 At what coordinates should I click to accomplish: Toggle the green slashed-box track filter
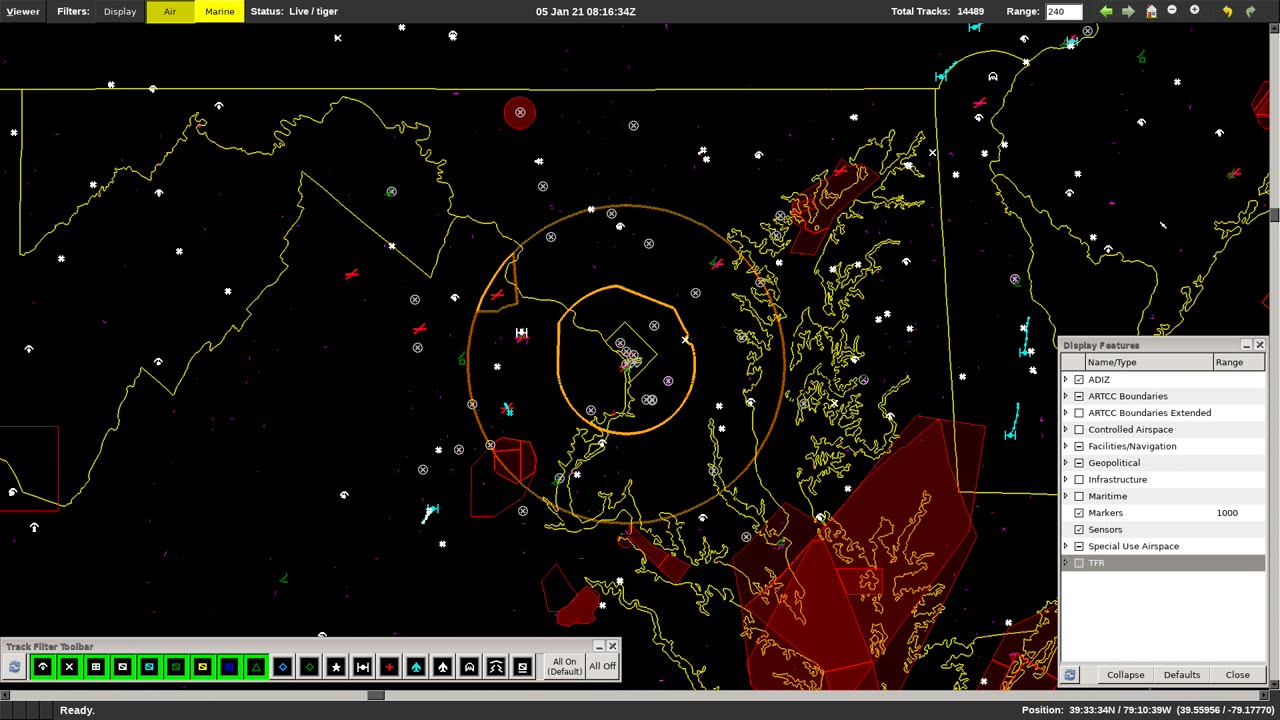point(176,667)
